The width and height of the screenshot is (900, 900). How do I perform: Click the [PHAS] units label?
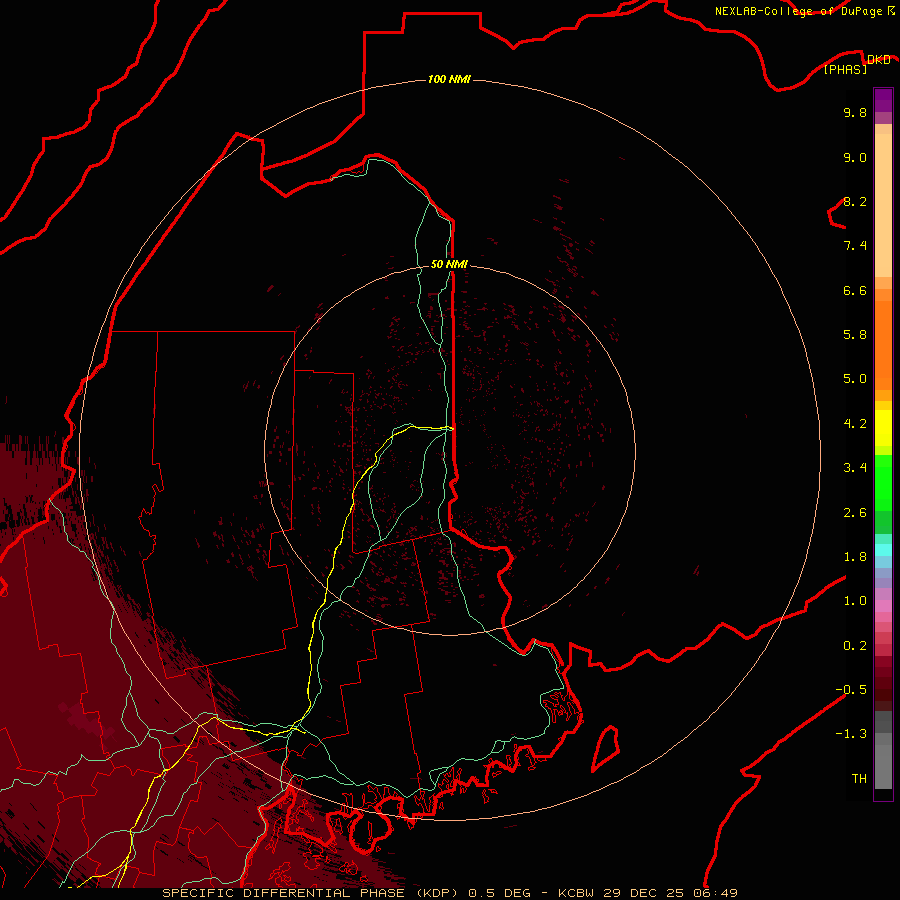(845, 69)
